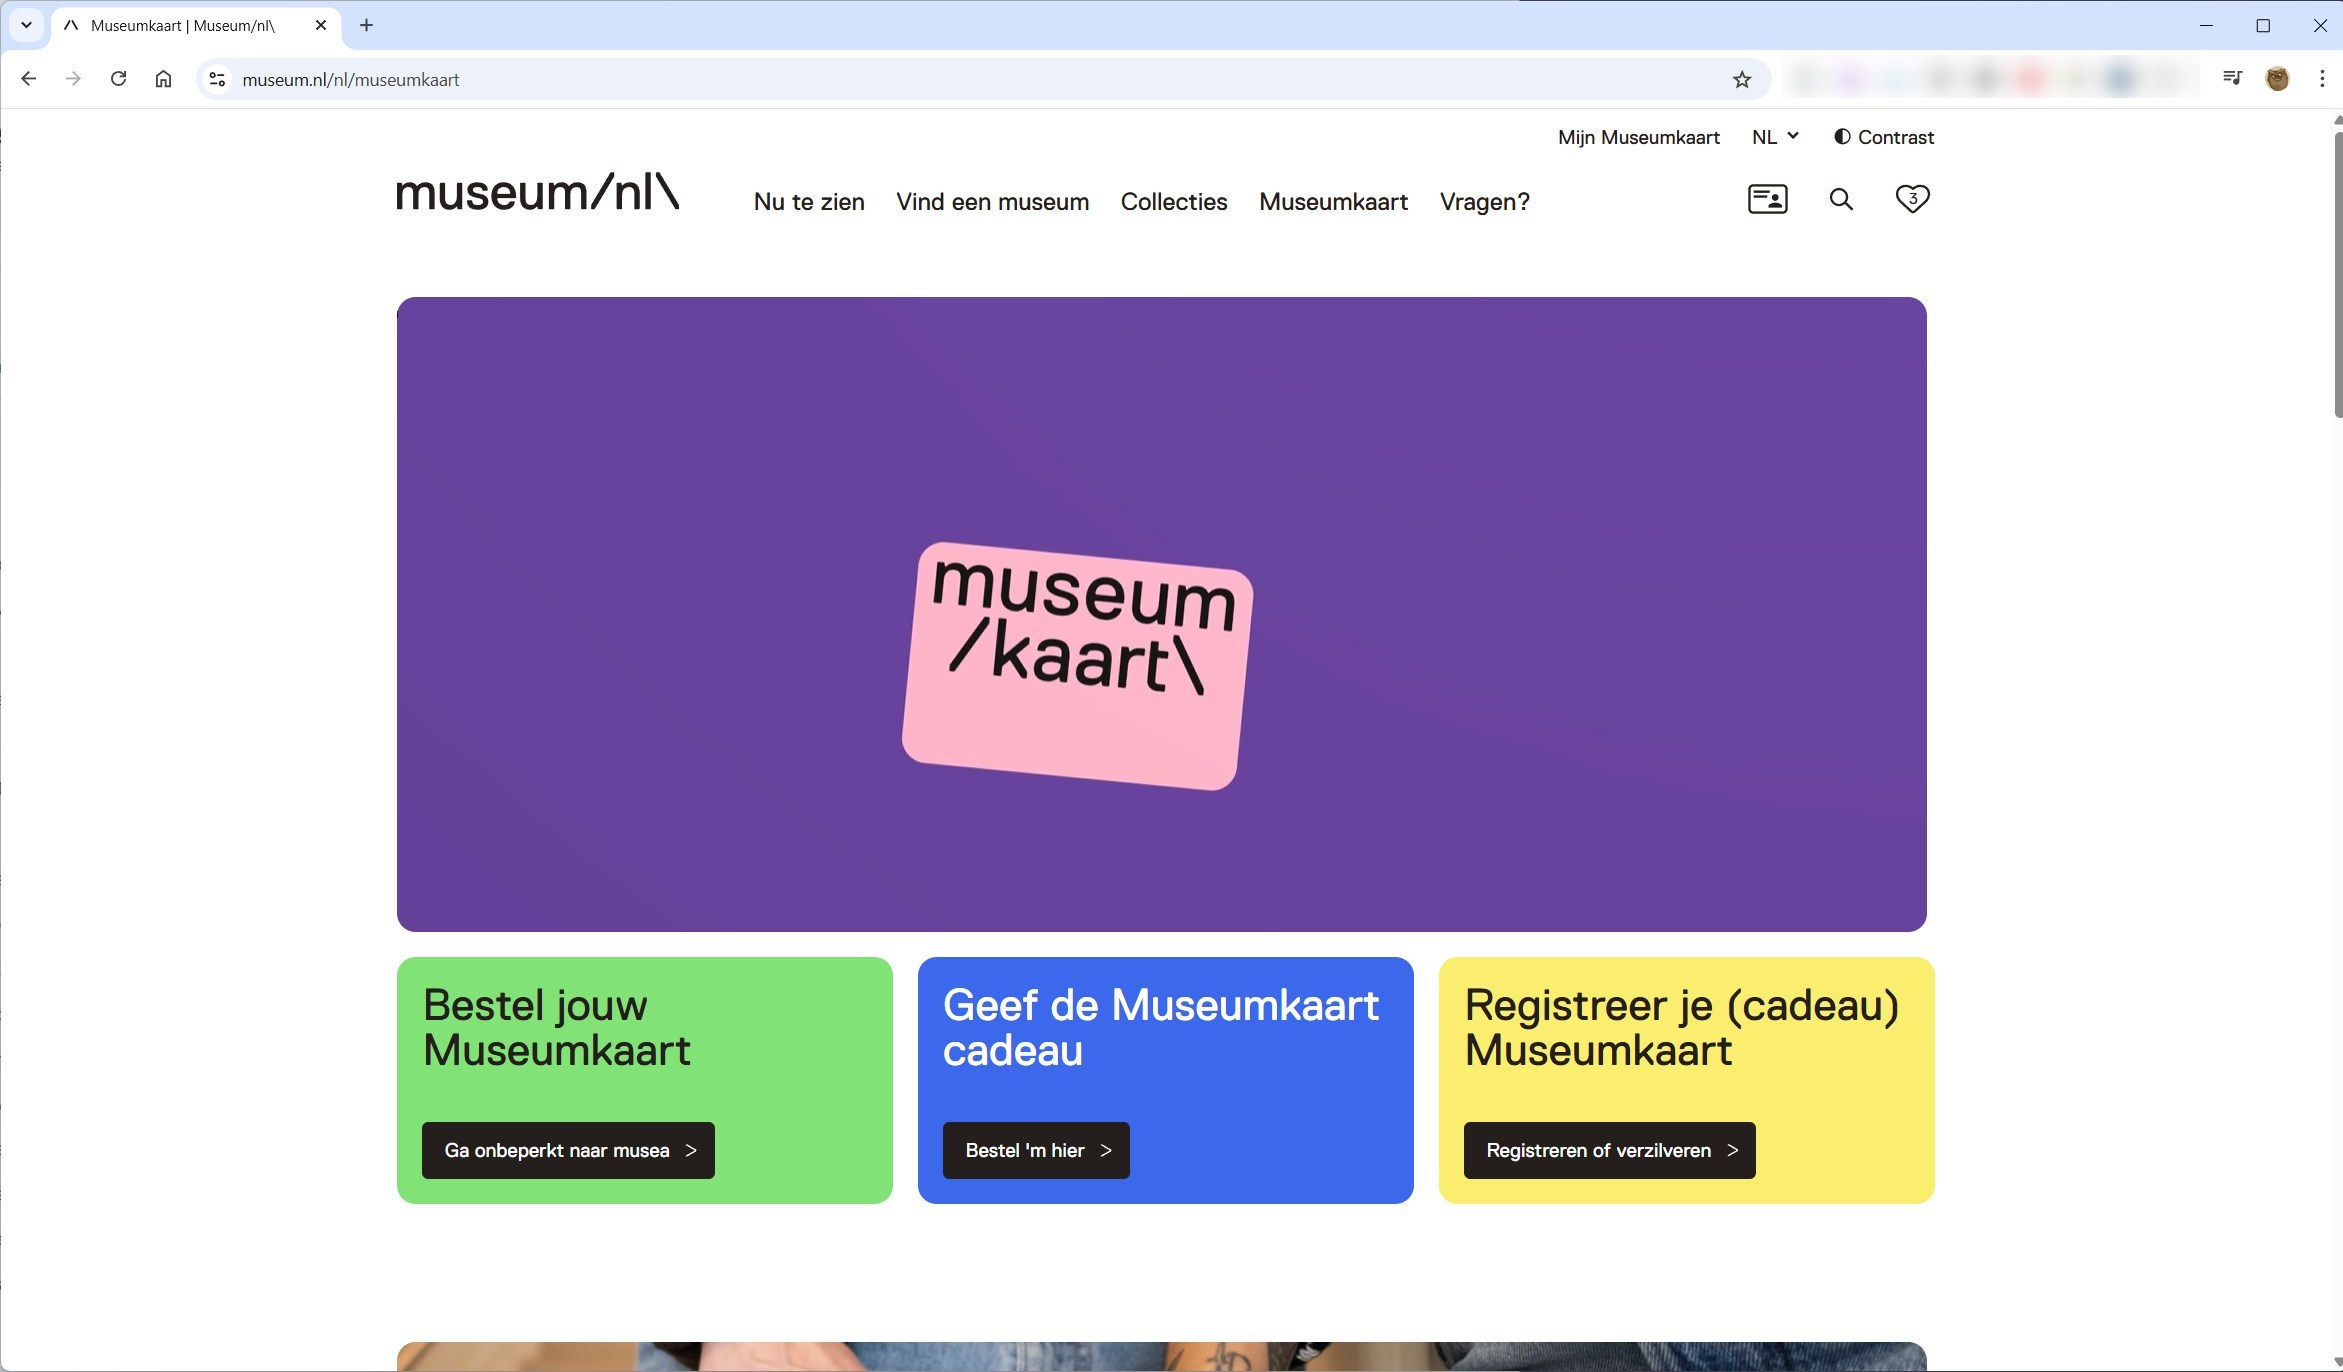Open the Vragen? menu item

[x=1484, y=201]
